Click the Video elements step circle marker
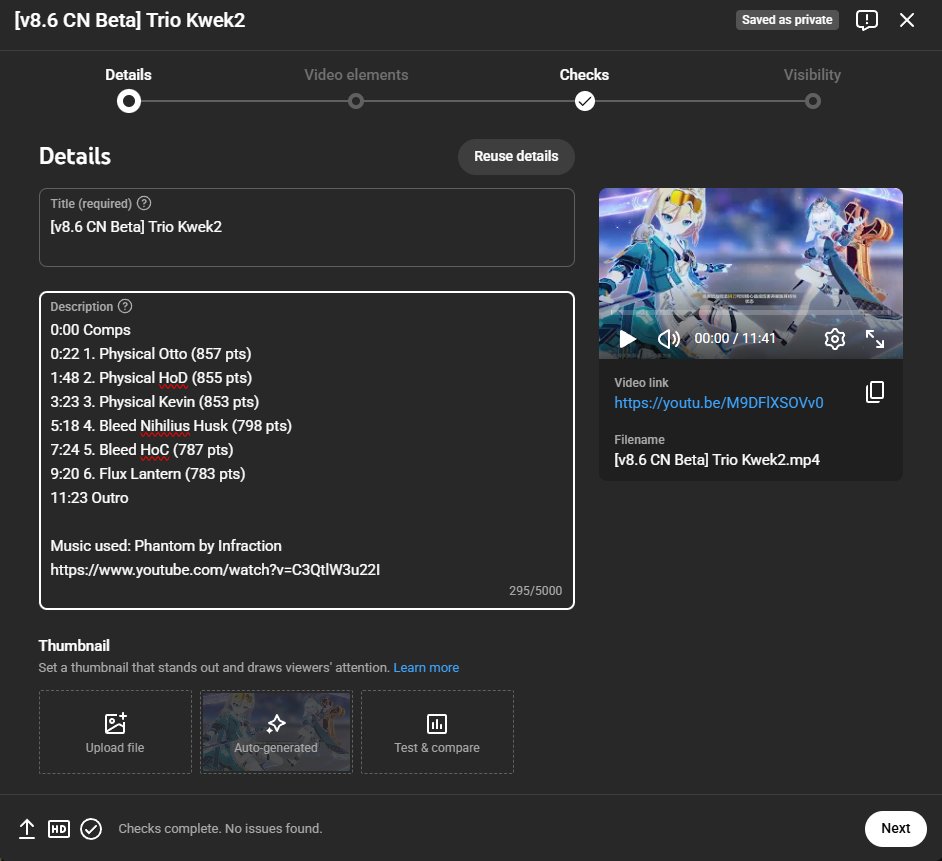 (x=356, y=101)
